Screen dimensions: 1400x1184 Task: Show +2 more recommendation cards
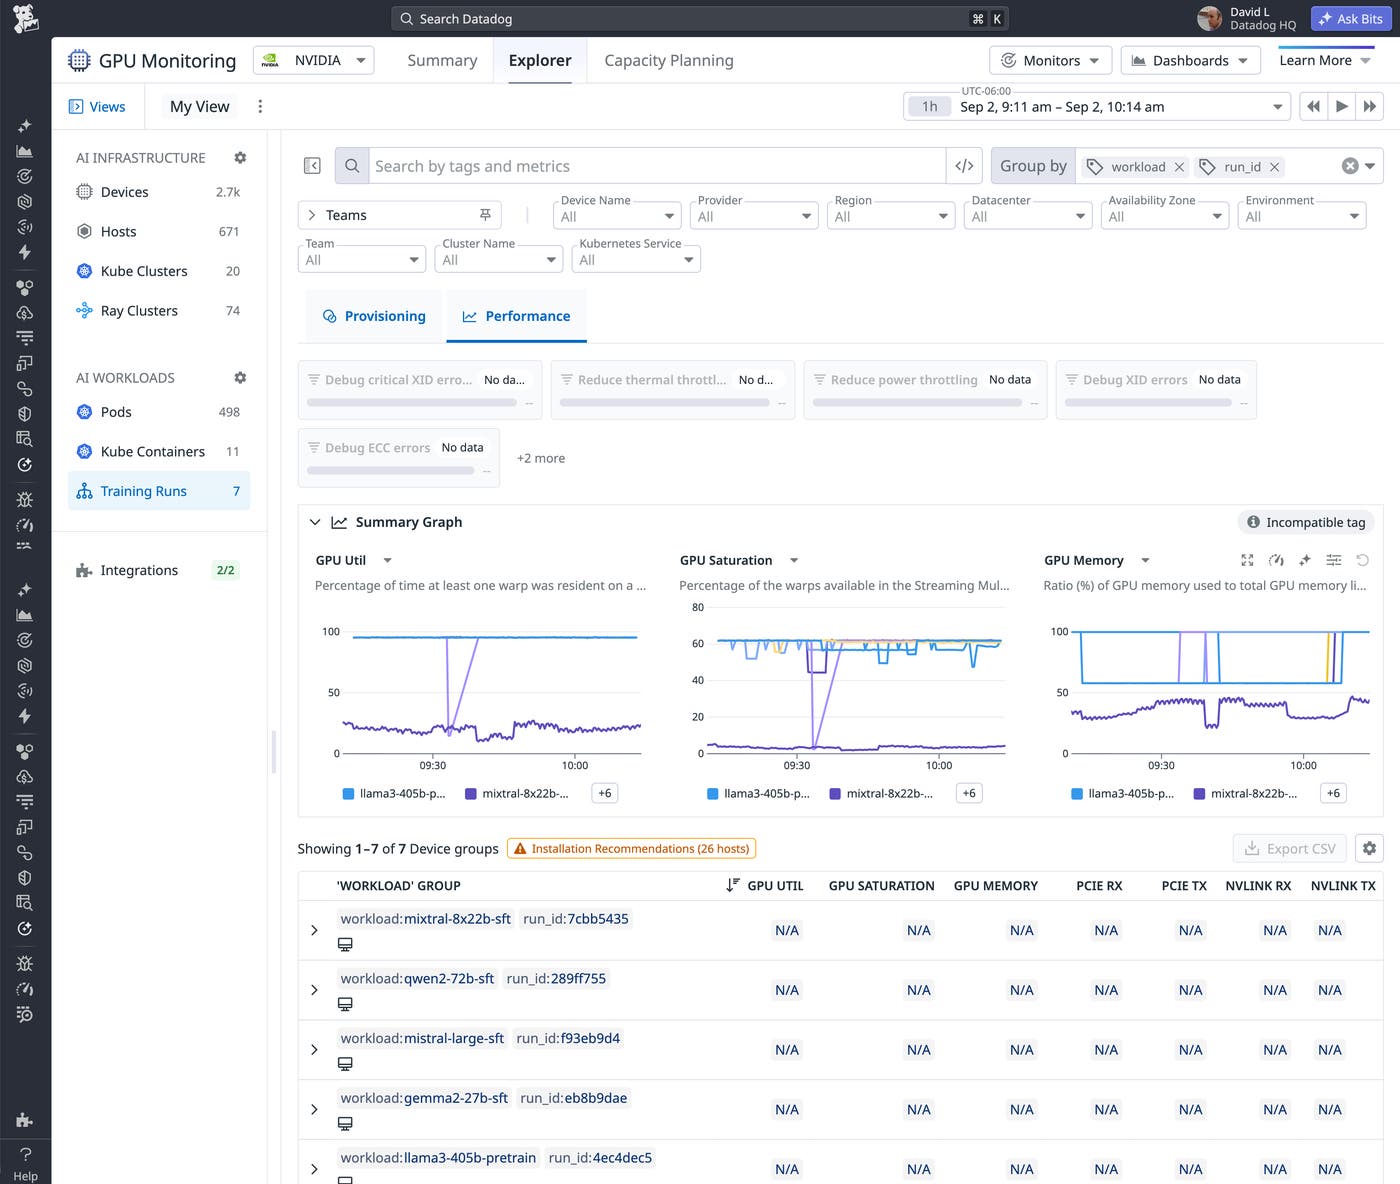[x=541, y=458]
